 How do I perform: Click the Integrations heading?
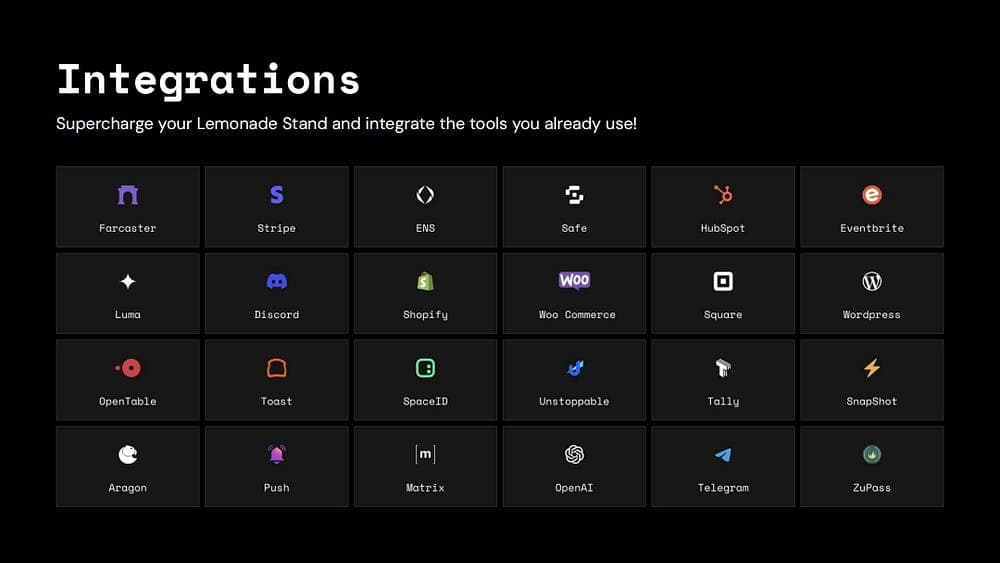[209, 80]
